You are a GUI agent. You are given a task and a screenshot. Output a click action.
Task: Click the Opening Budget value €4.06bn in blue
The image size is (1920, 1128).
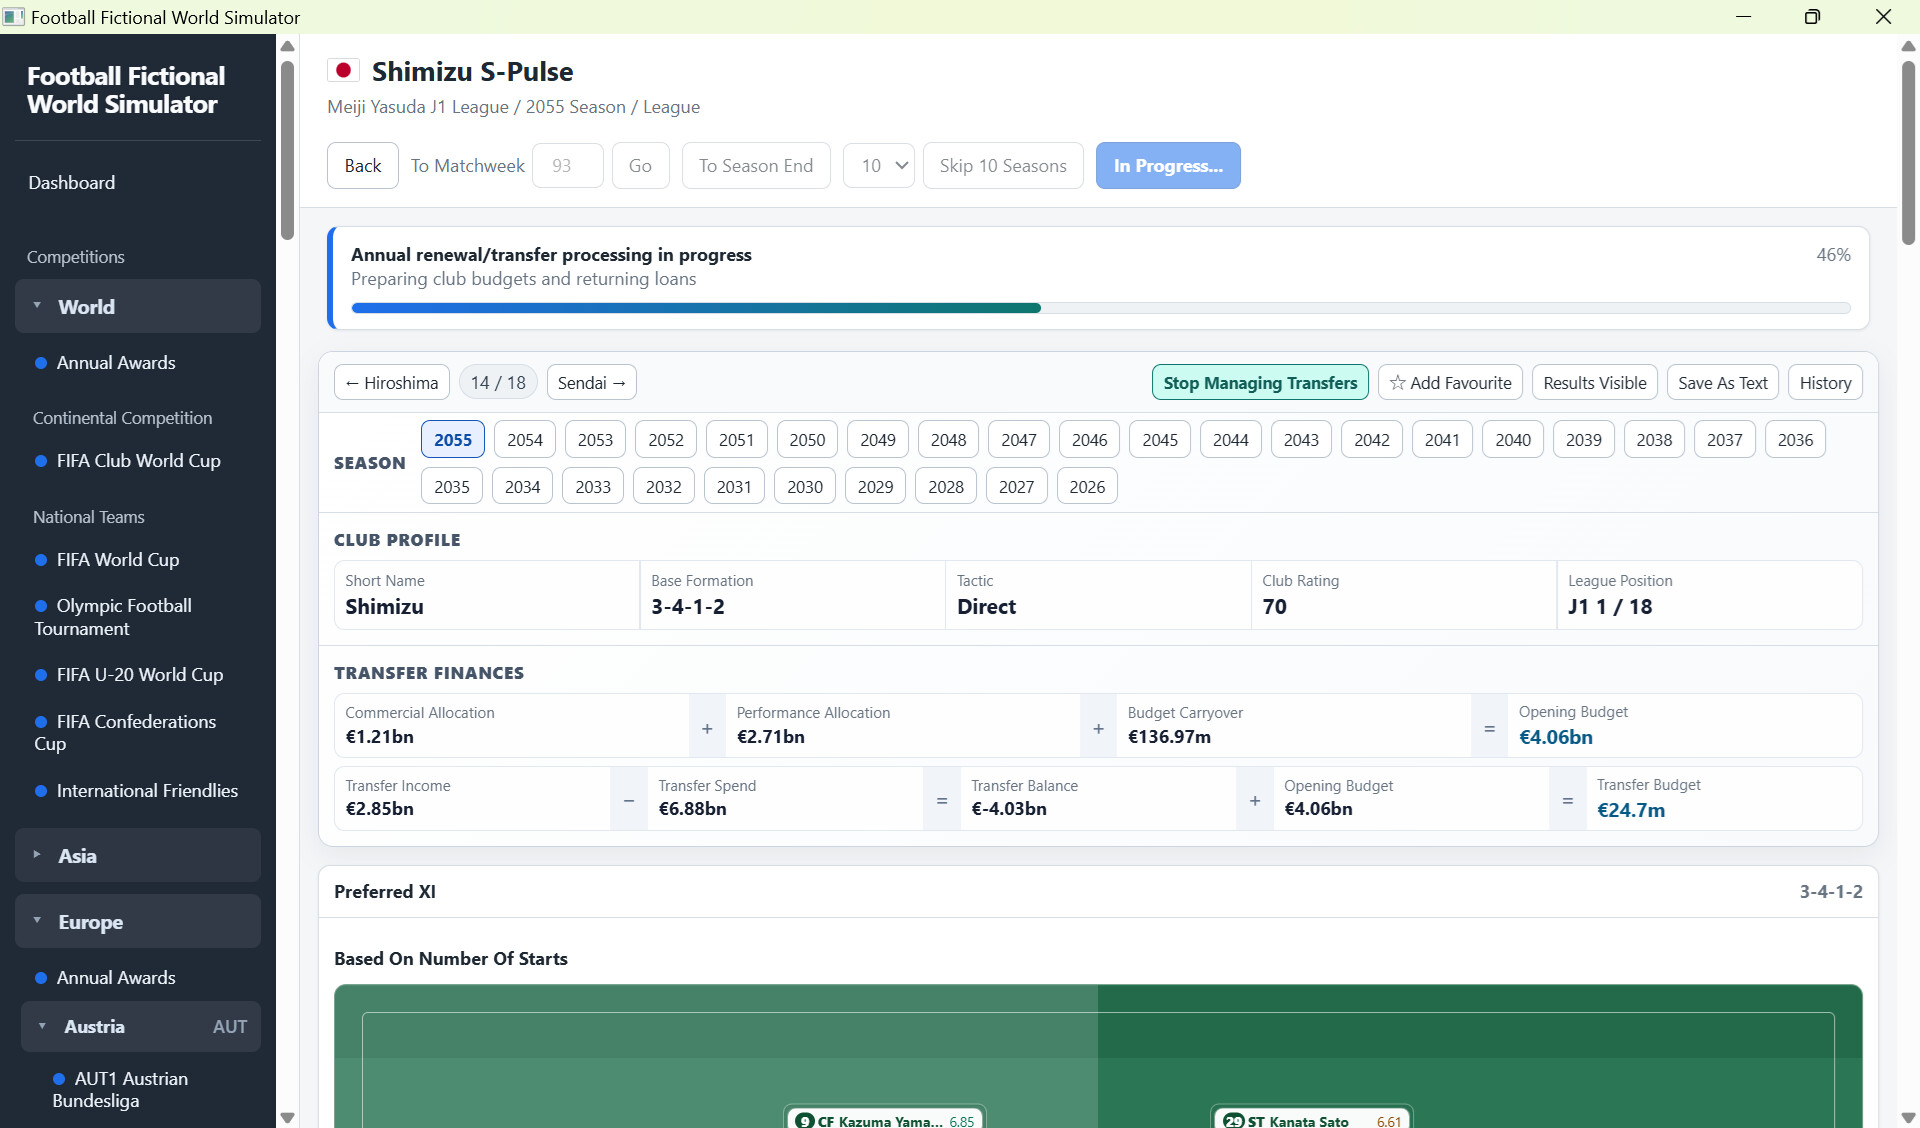click(x=1556, y=737)
